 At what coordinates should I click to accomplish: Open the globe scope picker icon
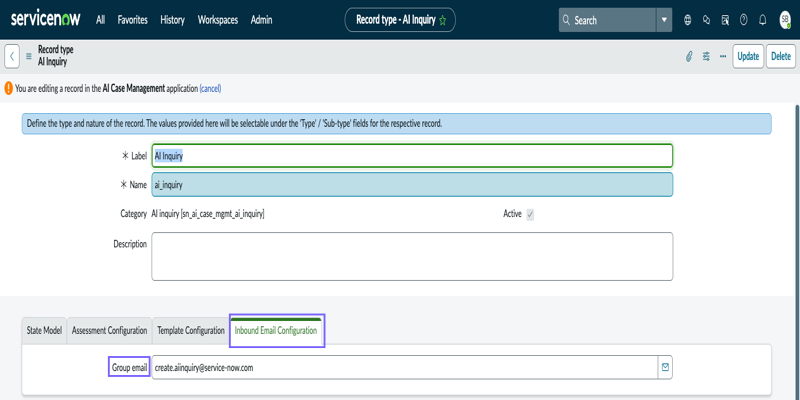(688, 20)
